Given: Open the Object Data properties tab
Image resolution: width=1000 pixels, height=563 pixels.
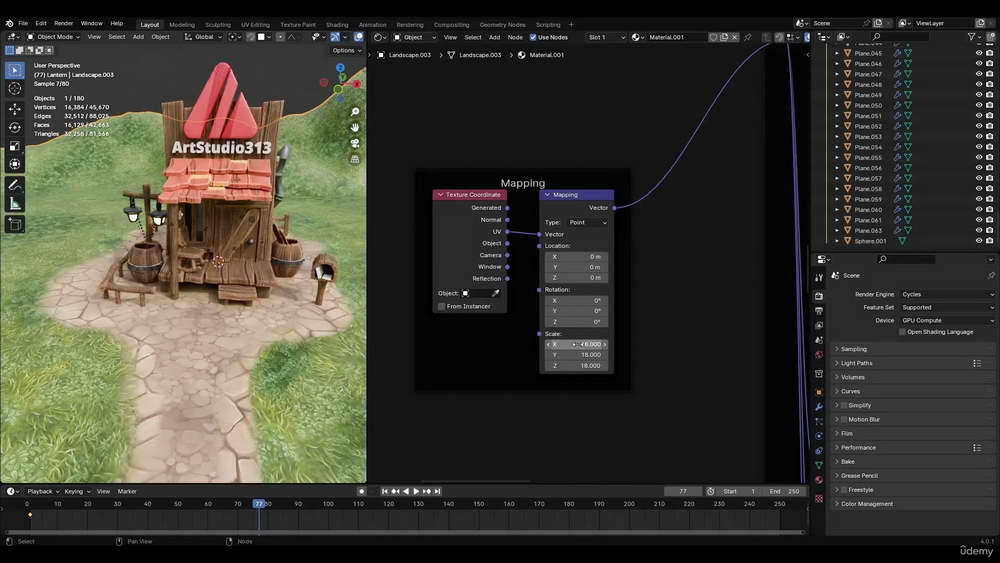Looking at the screenshot, I should pyautogui.click(x=819, y=465).
